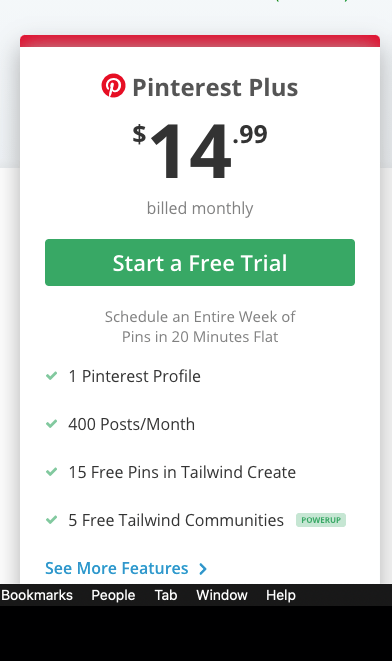
Task: Select the 15 Free Pins in Tailwind Create text
Action: click(182, 472)
